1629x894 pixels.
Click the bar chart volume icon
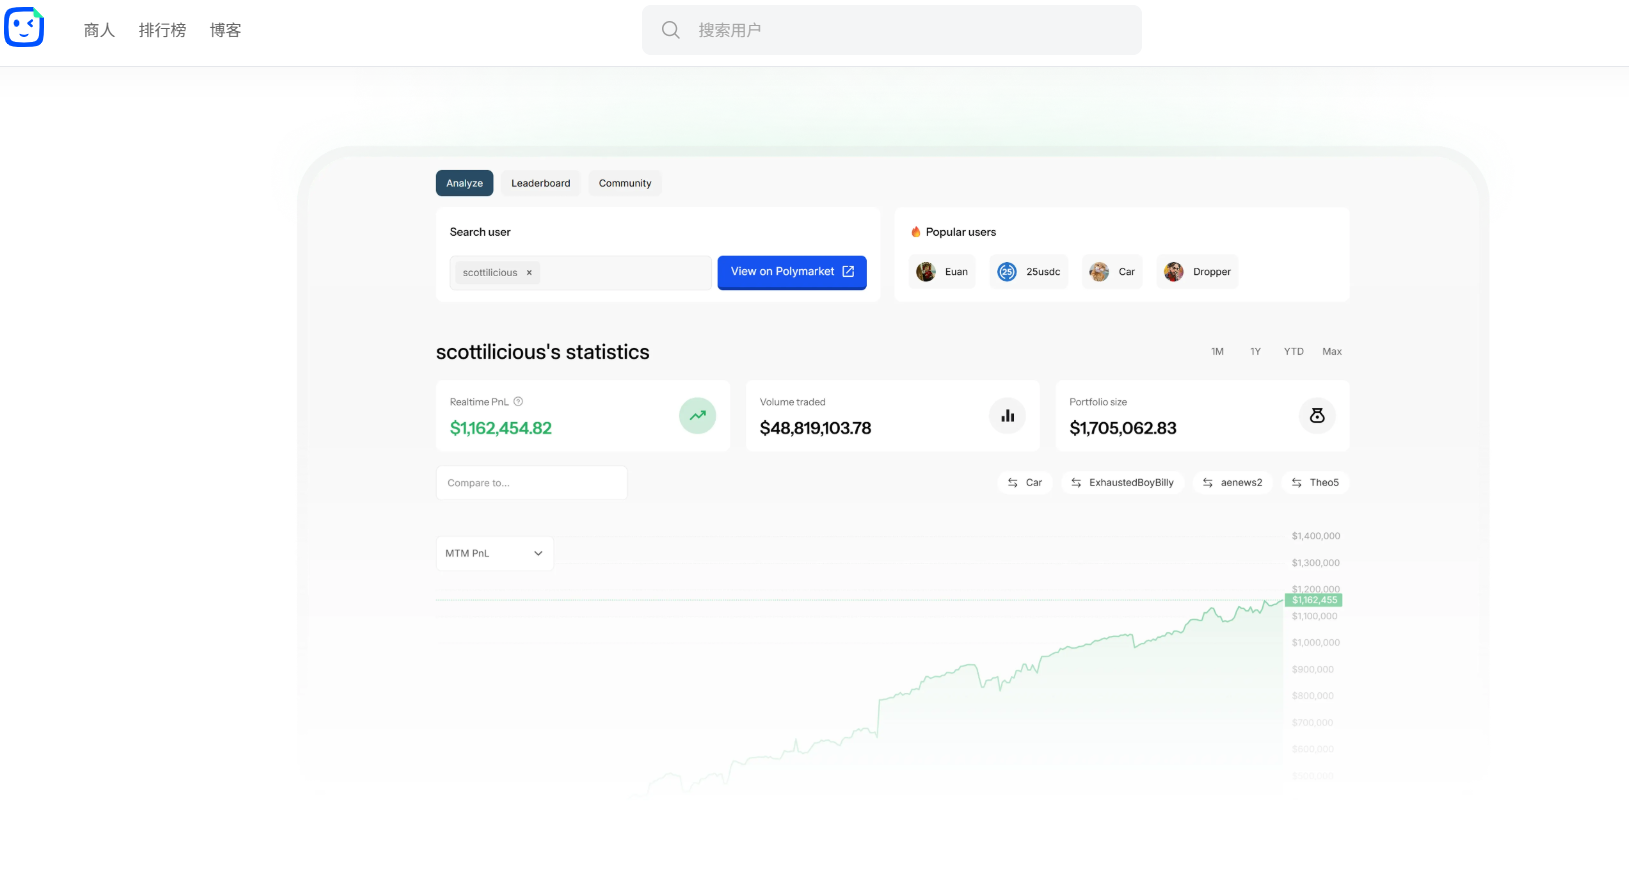tap(1007, 416)
